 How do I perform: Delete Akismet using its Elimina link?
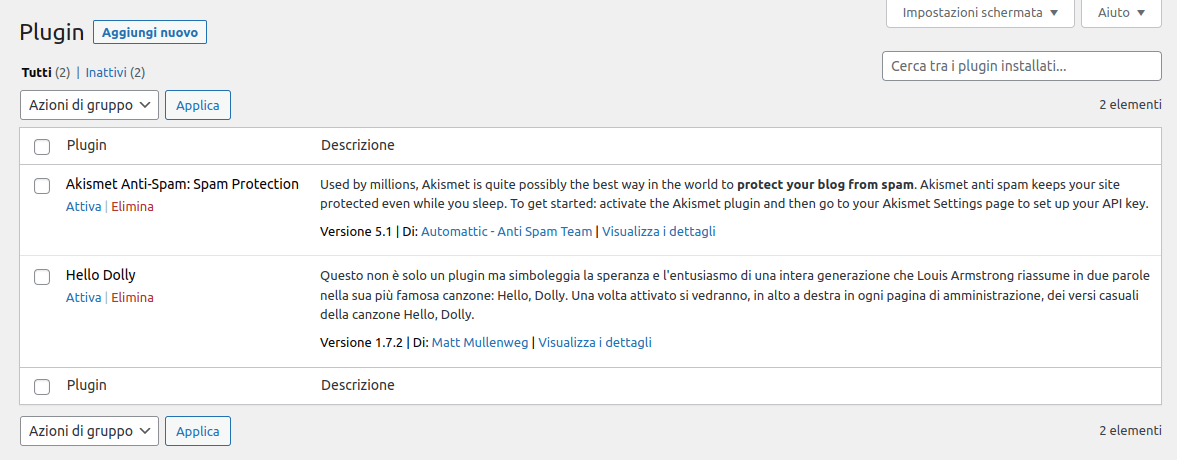pyautogui.click(x=132, y=207)
